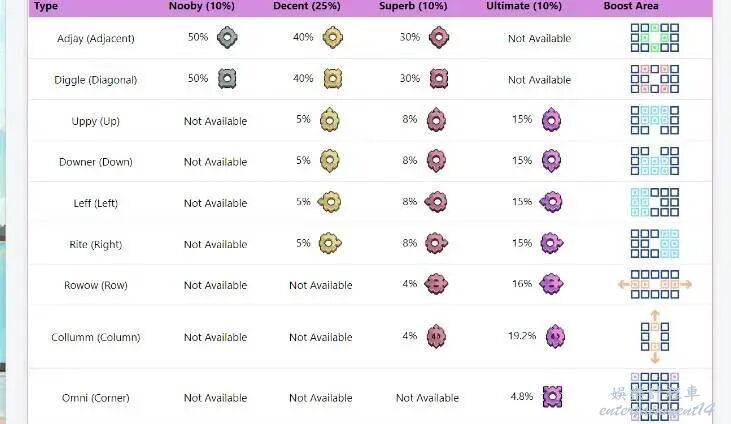Click the Diggle (Diagonal) type label

pos(97,80)
